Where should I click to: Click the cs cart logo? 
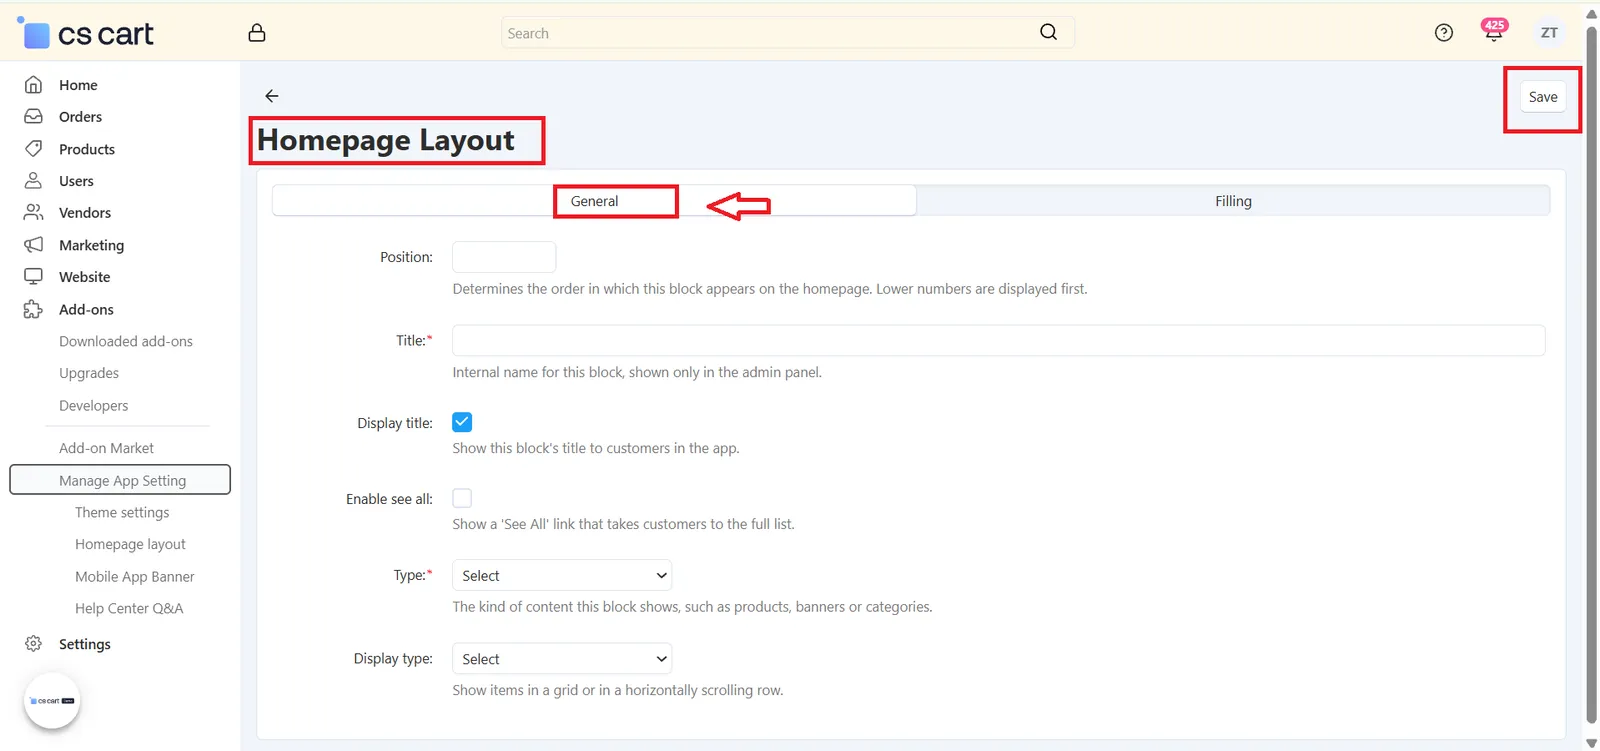coord(86,34)
